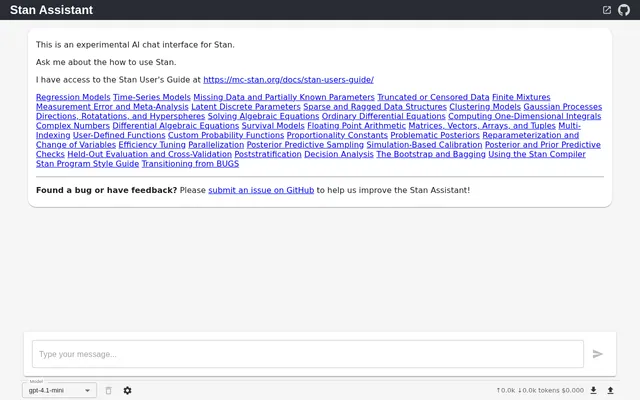The width and height of the screenshot is (640, 400).
Task: Open the Clustering Models link
Action: pyautogui.click(x=485, y=107)
